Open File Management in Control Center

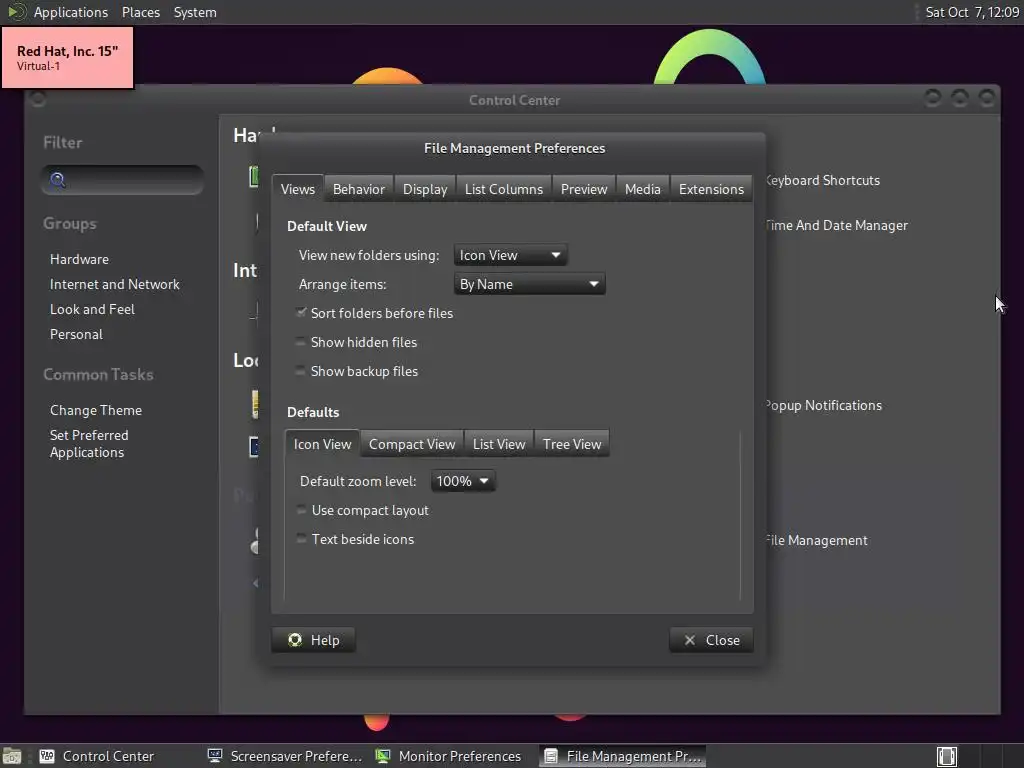coord(816,540)
